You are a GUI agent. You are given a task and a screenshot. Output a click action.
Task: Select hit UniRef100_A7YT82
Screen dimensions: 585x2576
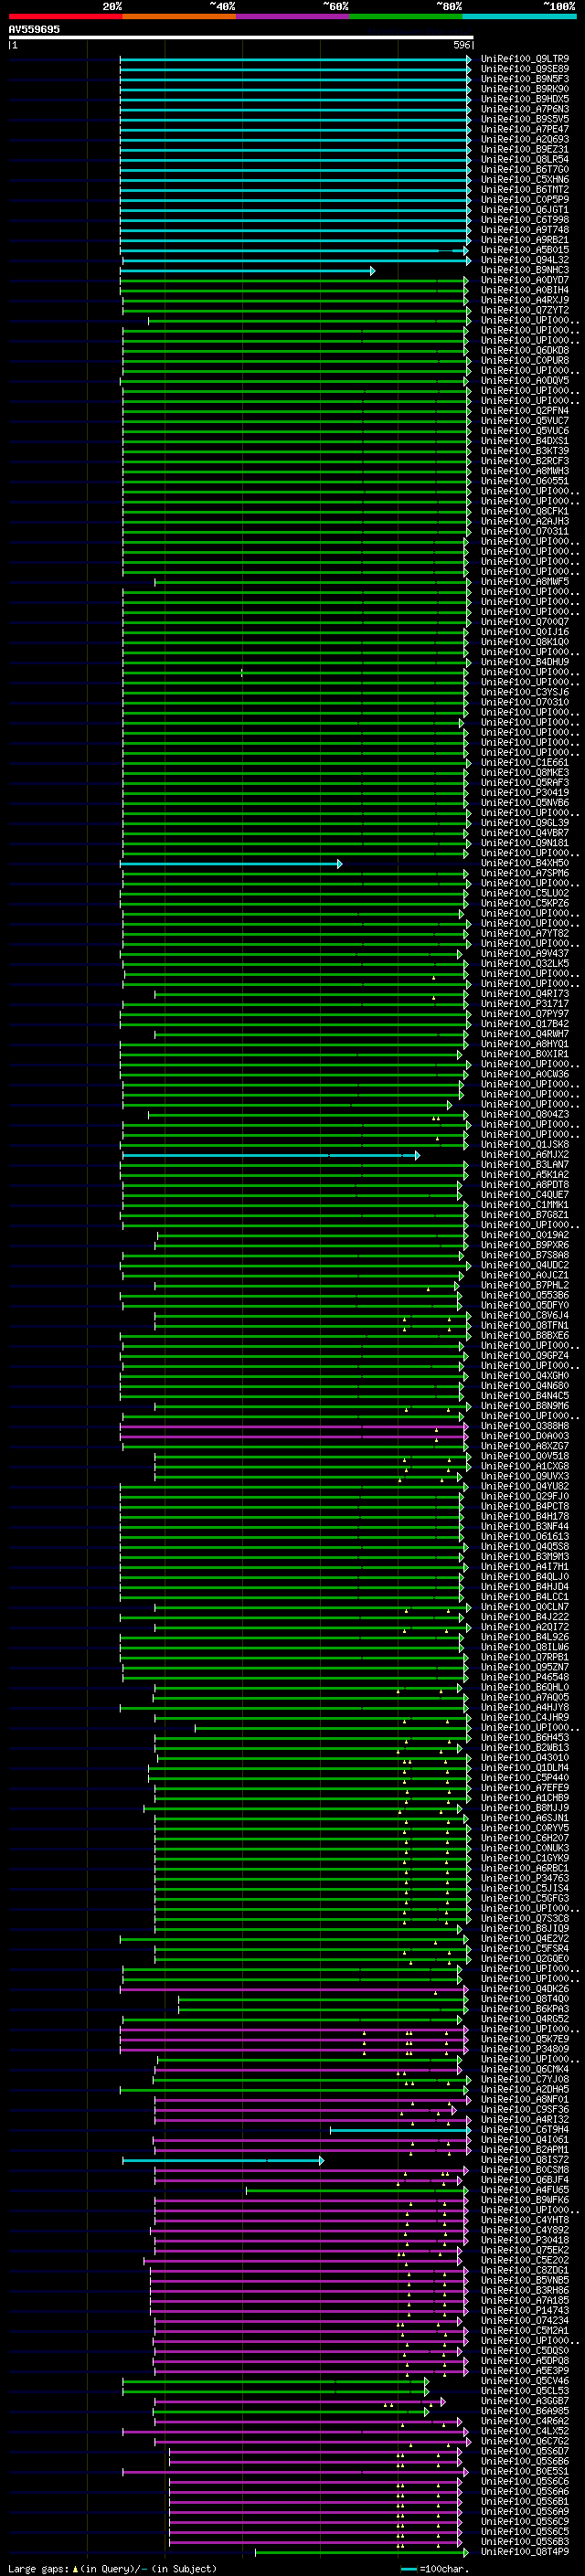point(524,933)
